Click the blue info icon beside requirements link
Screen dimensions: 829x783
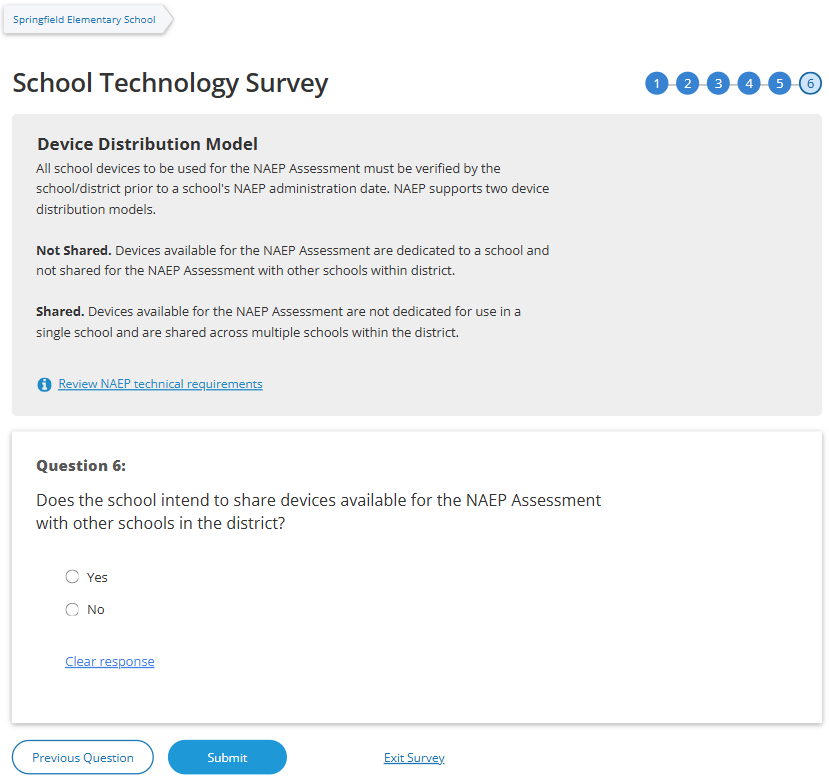[x=44, y=385]
